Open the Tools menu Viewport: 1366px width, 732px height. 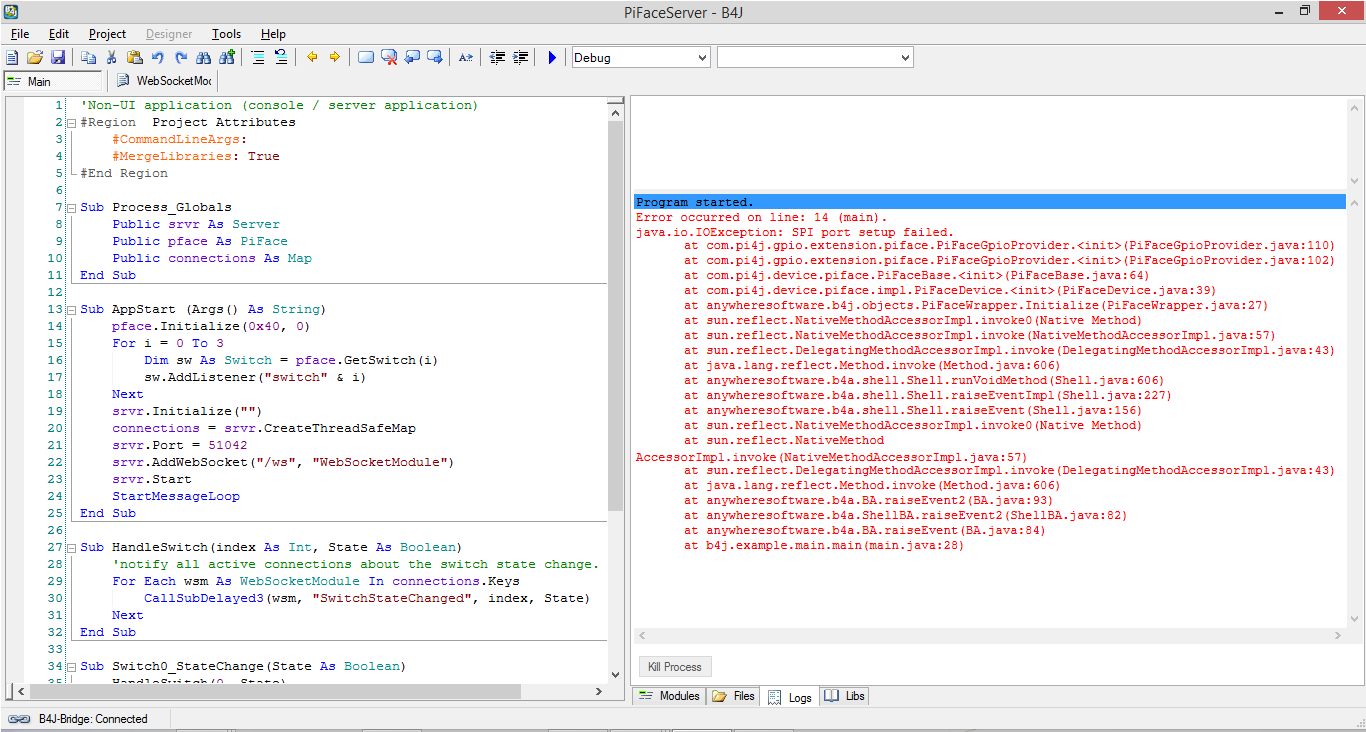coord(226,34)
